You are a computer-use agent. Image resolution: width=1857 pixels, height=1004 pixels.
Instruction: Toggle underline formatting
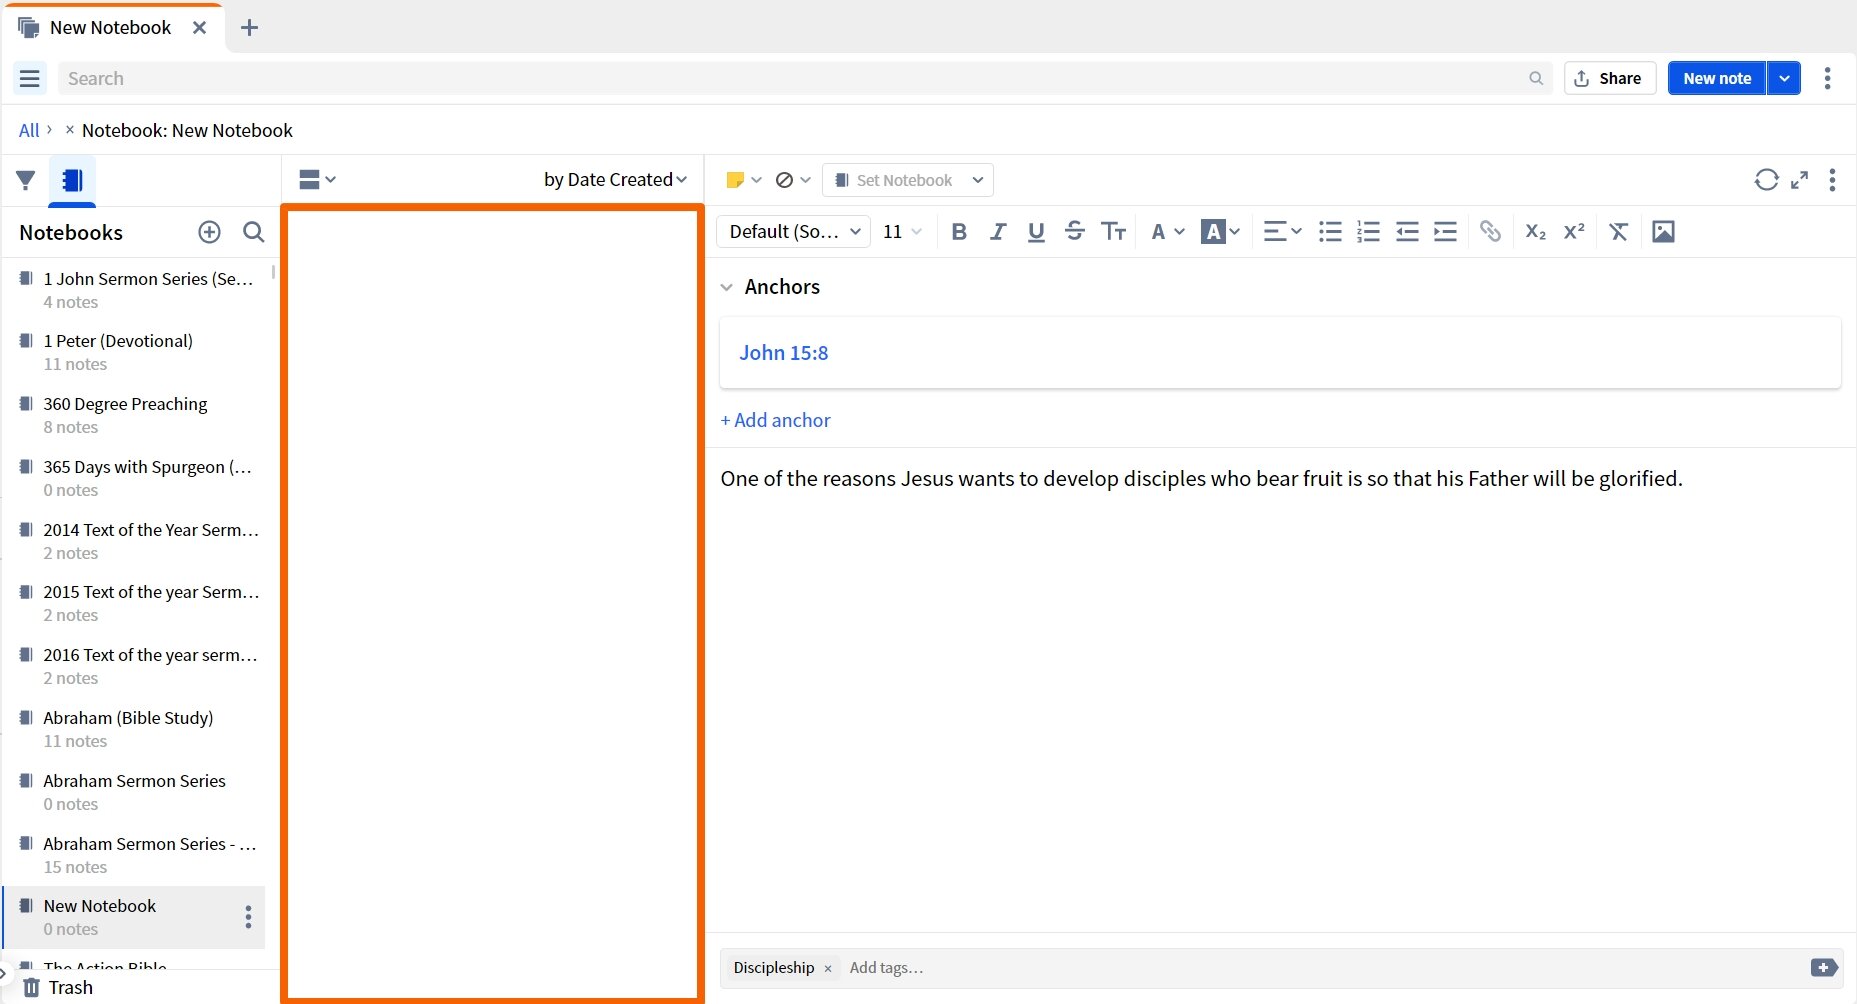[x=1036, y=232]
